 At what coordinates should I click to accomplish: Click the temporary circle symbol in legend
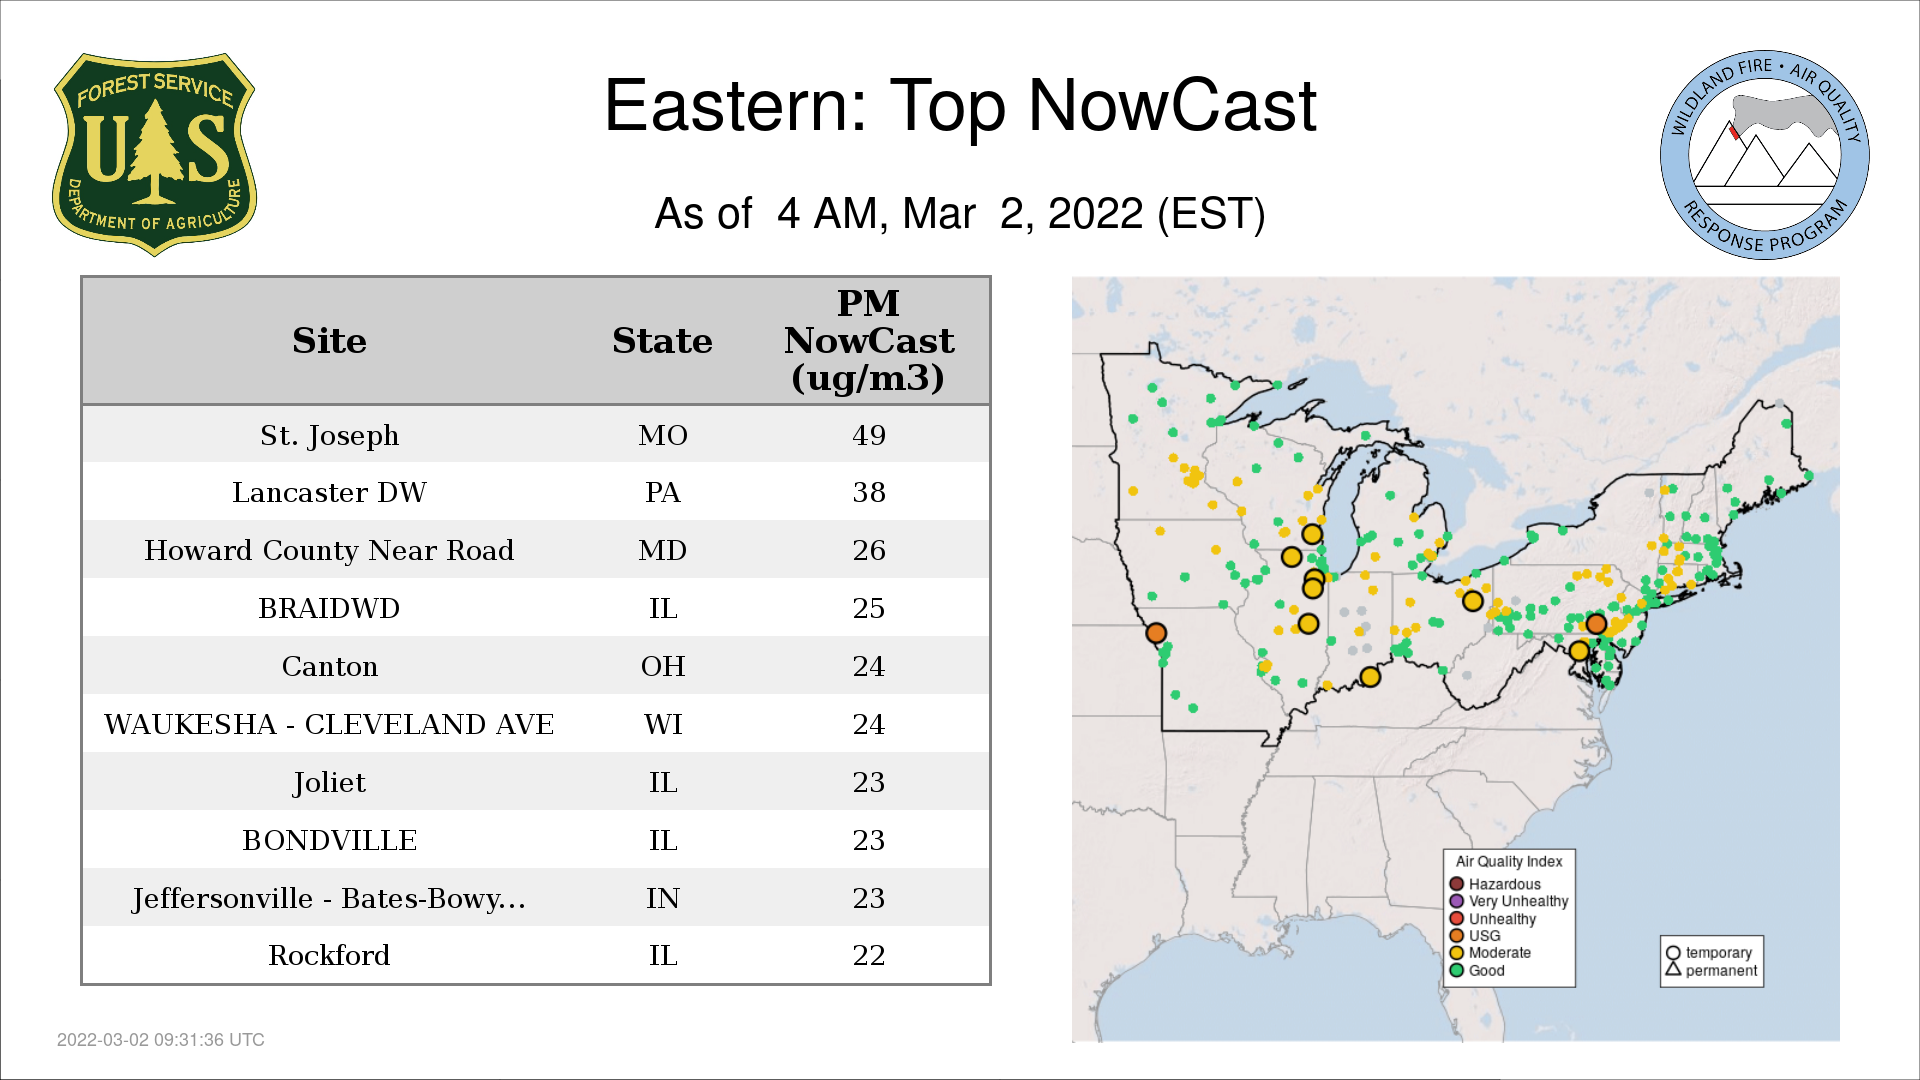tap(1673, 953)
